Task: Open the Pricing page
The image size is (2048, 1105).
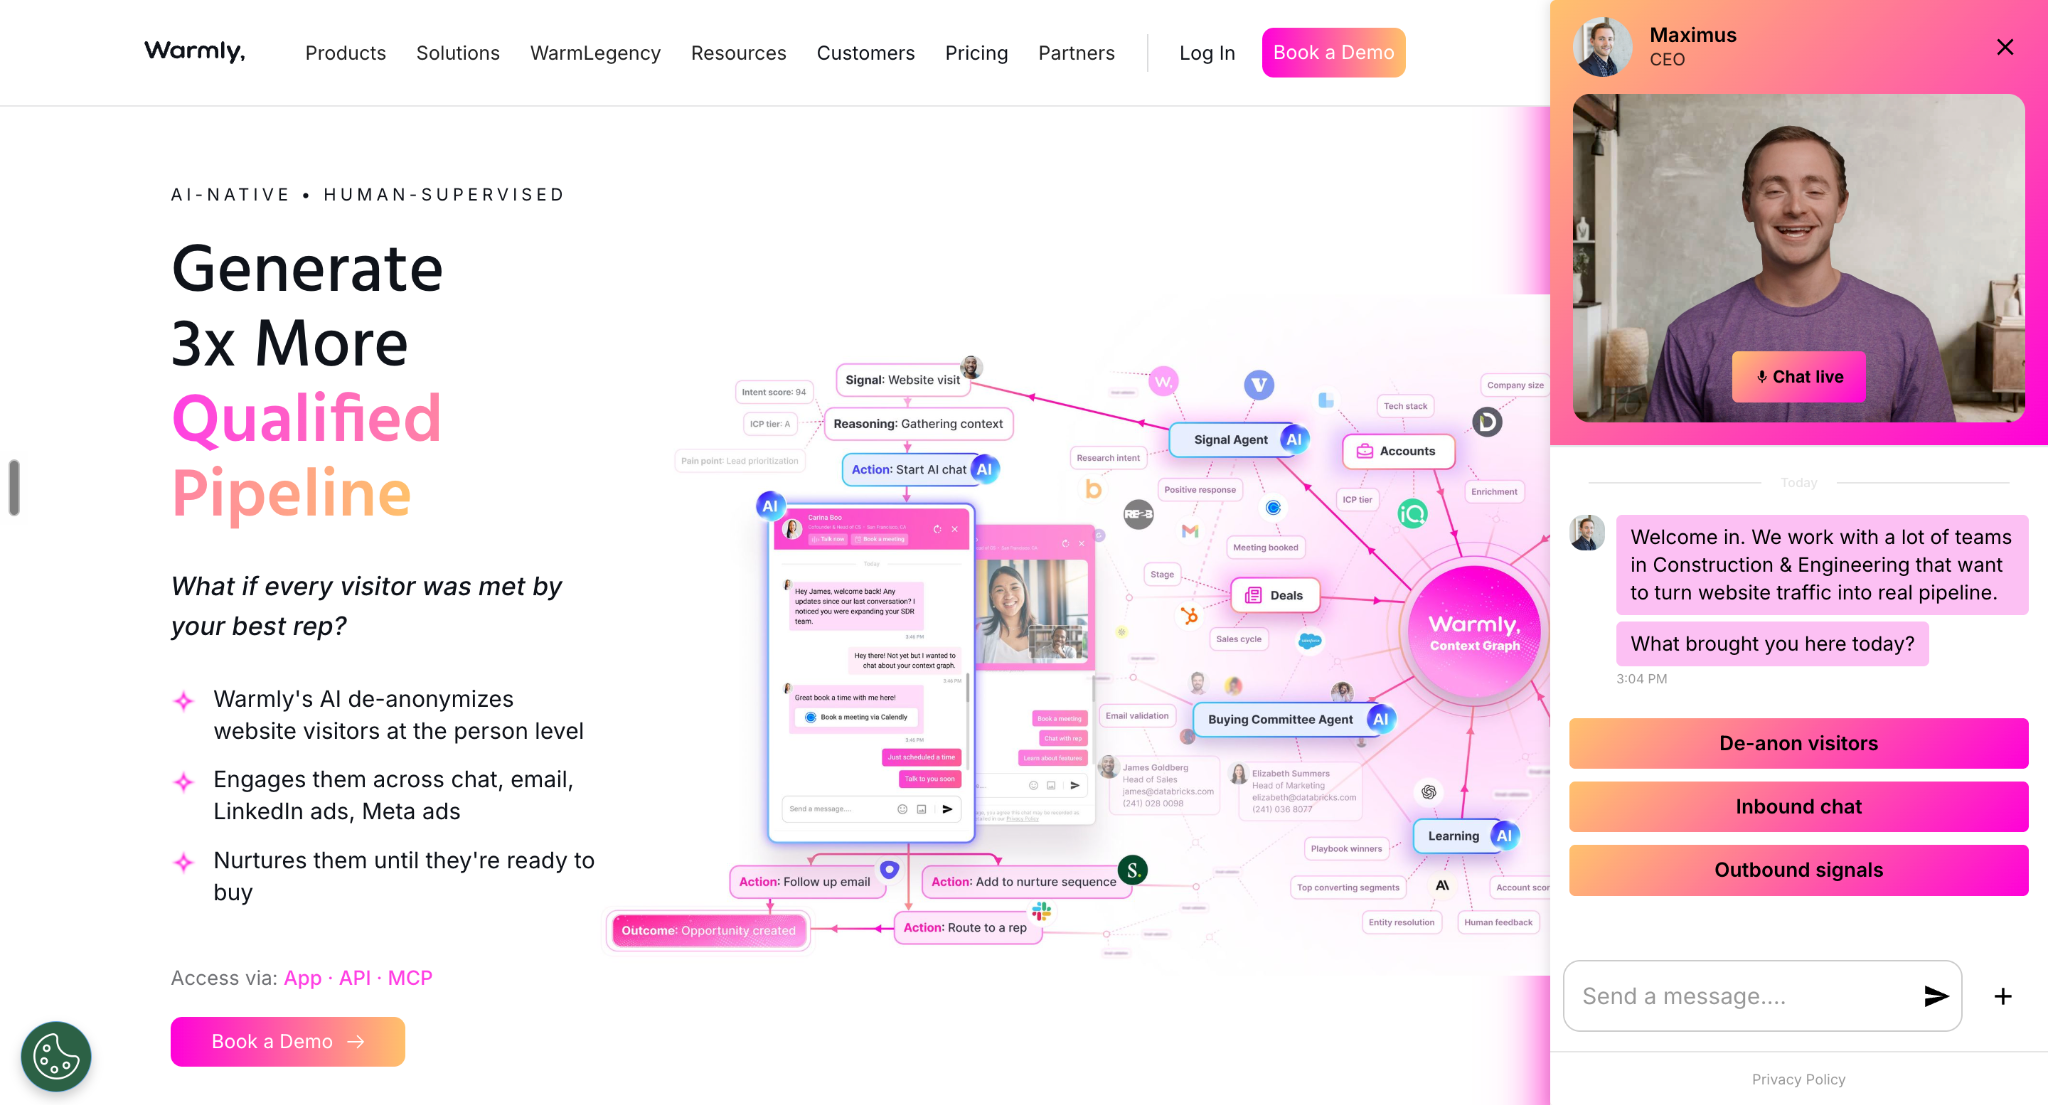Action: (977, 53)
